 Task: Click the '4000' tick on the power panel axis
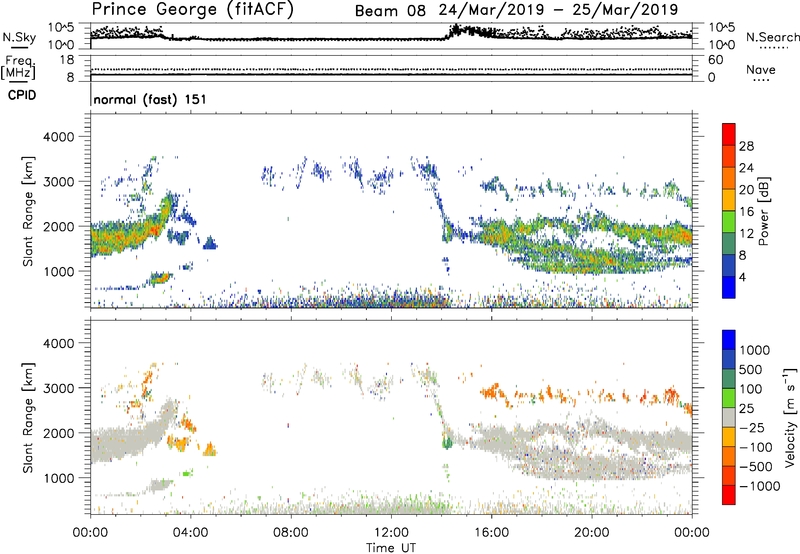tap(59, 137)
